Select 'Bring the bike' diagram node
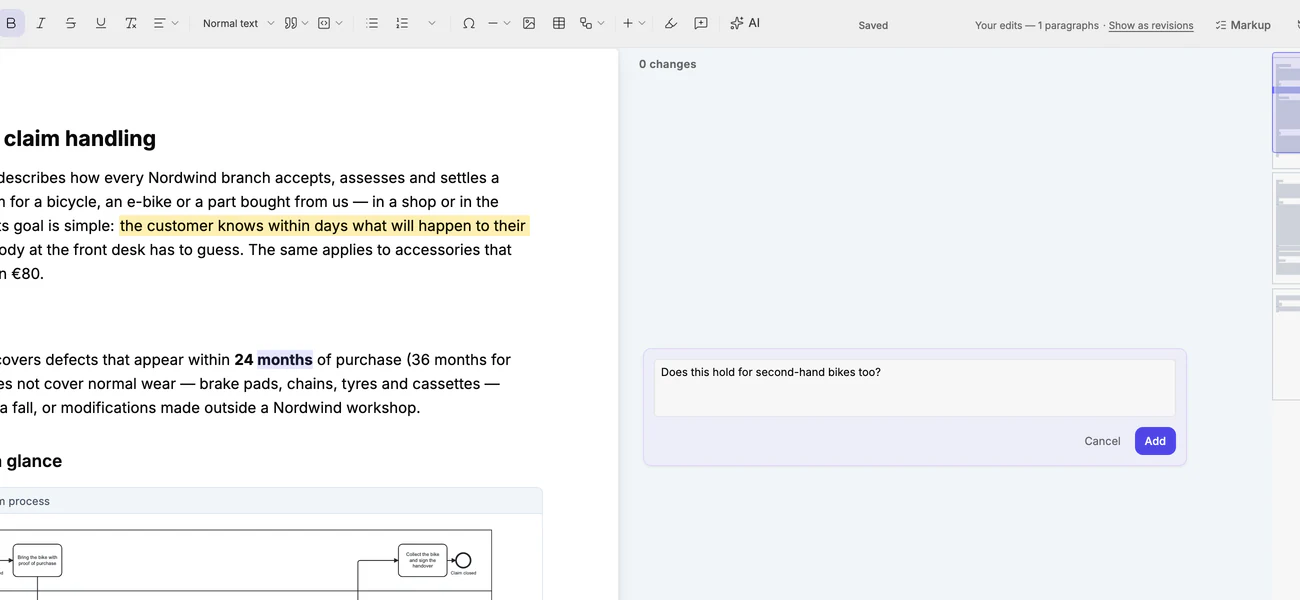 37,560
